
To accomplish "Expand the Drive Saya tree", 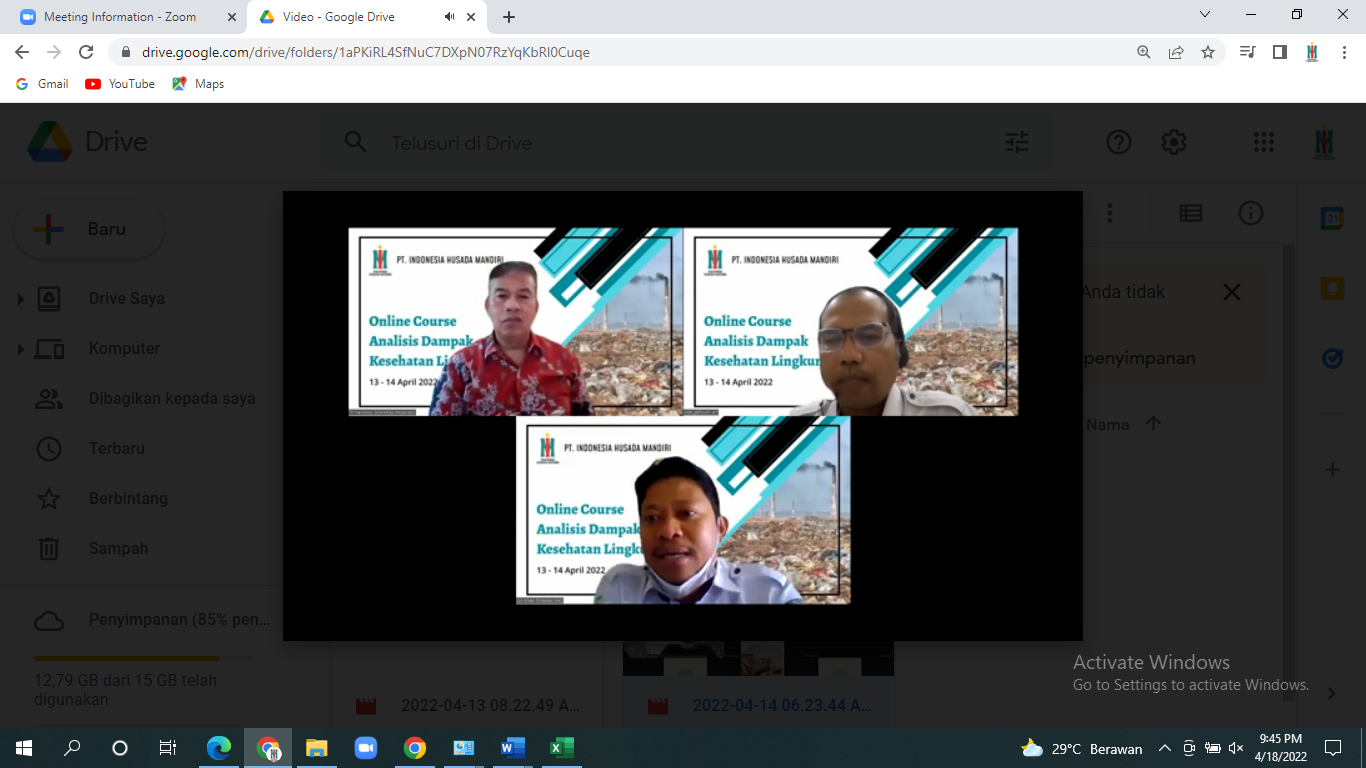I will point(20,298).
